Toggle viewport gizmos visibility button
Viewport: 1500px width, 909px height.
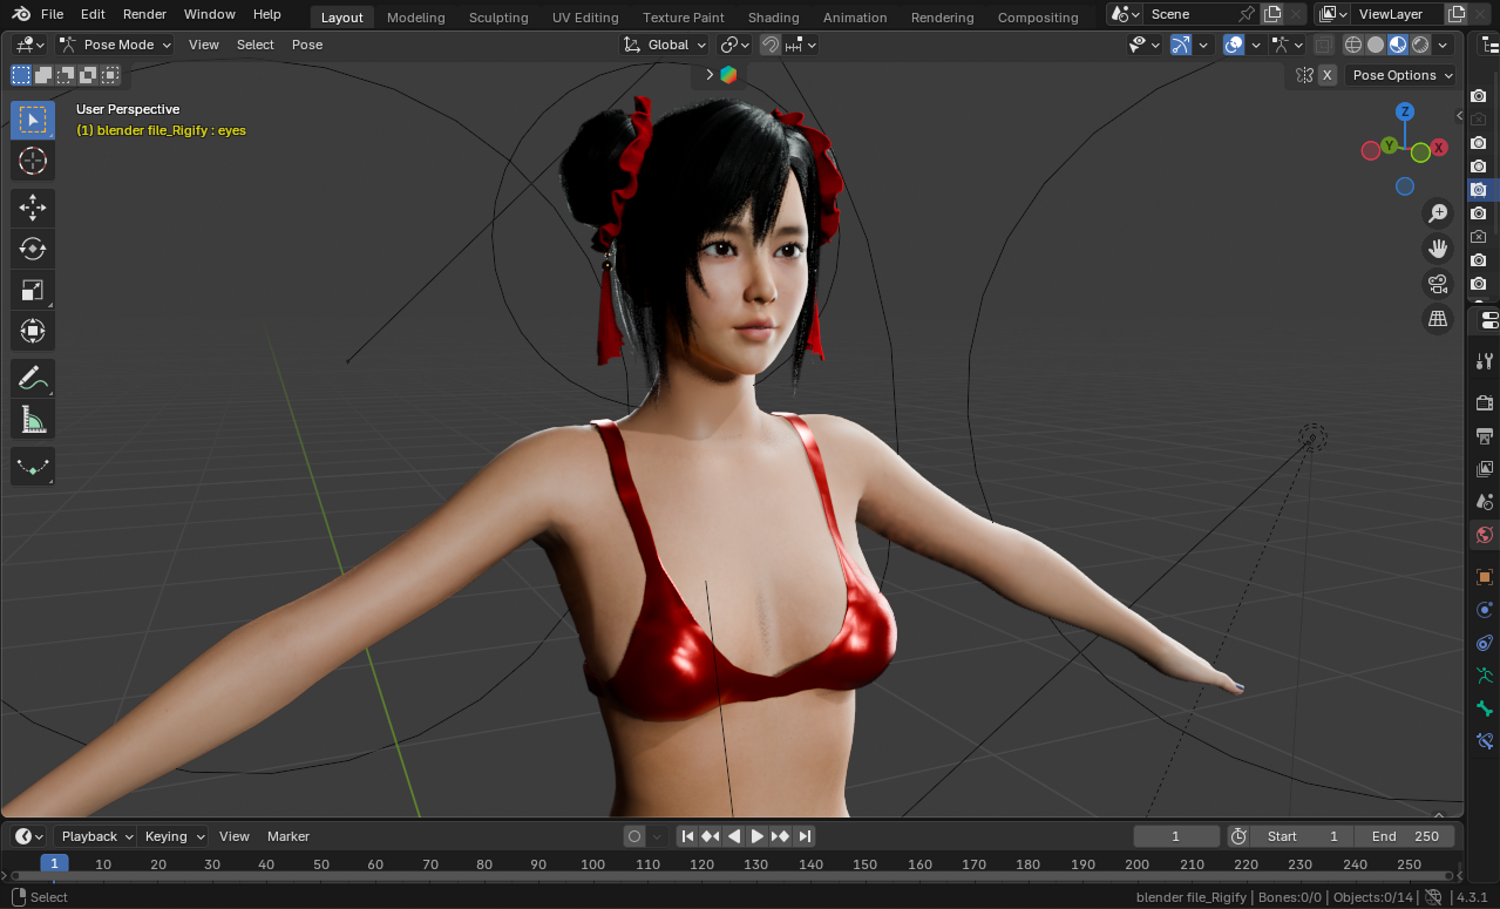click(x=1181, y=45)
